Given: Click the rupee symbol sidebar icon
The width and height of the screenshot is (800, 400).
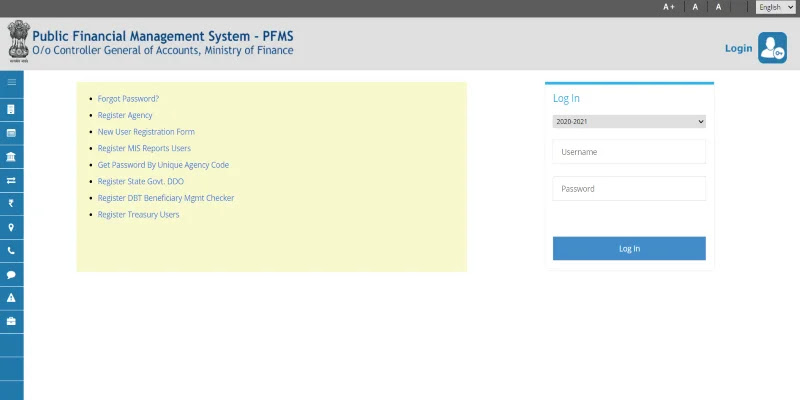Looking at the screenshot, I should tap(11, 204).
